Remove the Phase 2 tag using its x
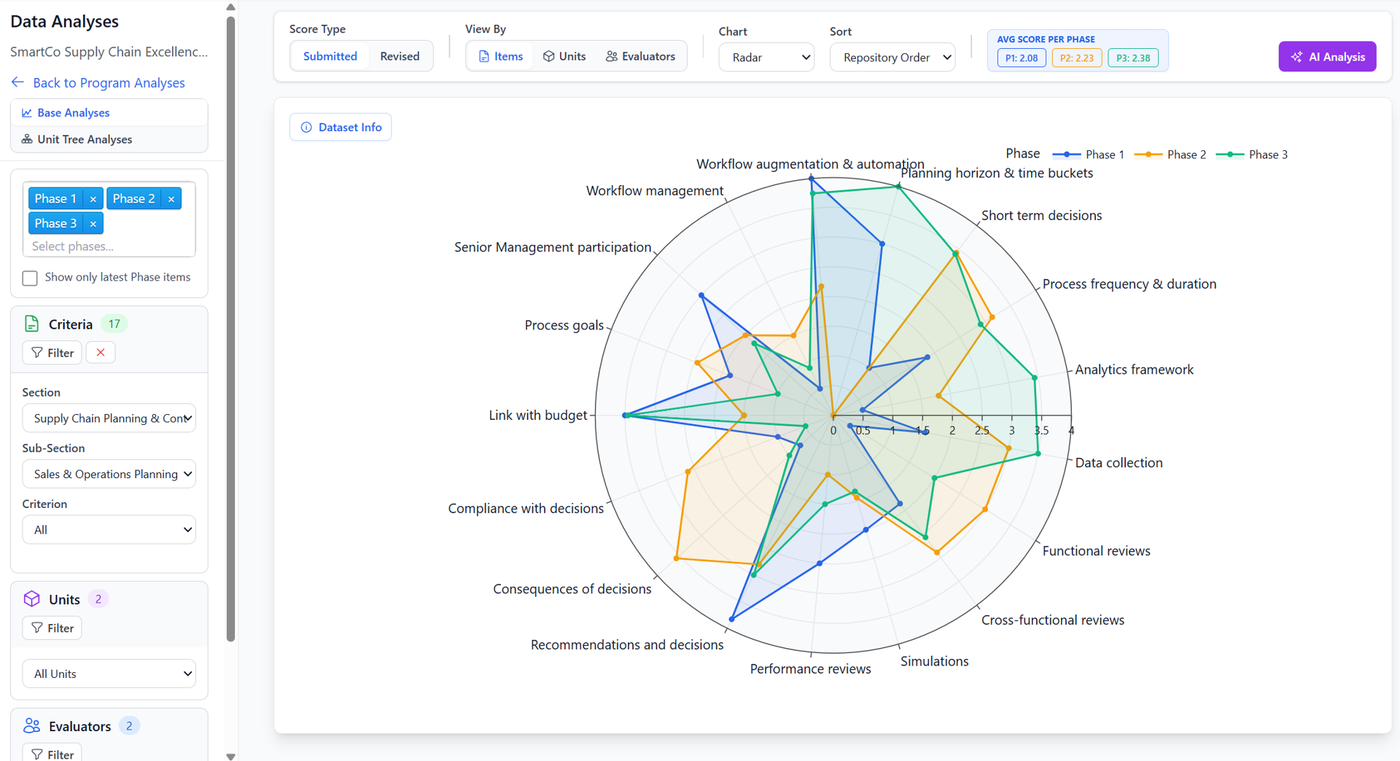The height and width of the screenshot is (761, 1400). (171, 199)
